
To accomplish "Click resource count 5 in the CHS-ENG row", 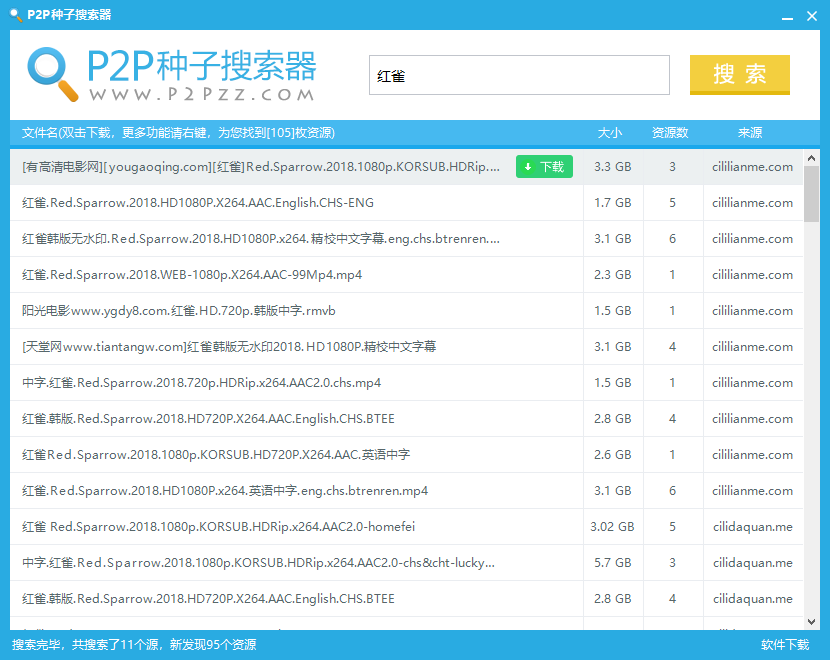I will click(672, 203).
